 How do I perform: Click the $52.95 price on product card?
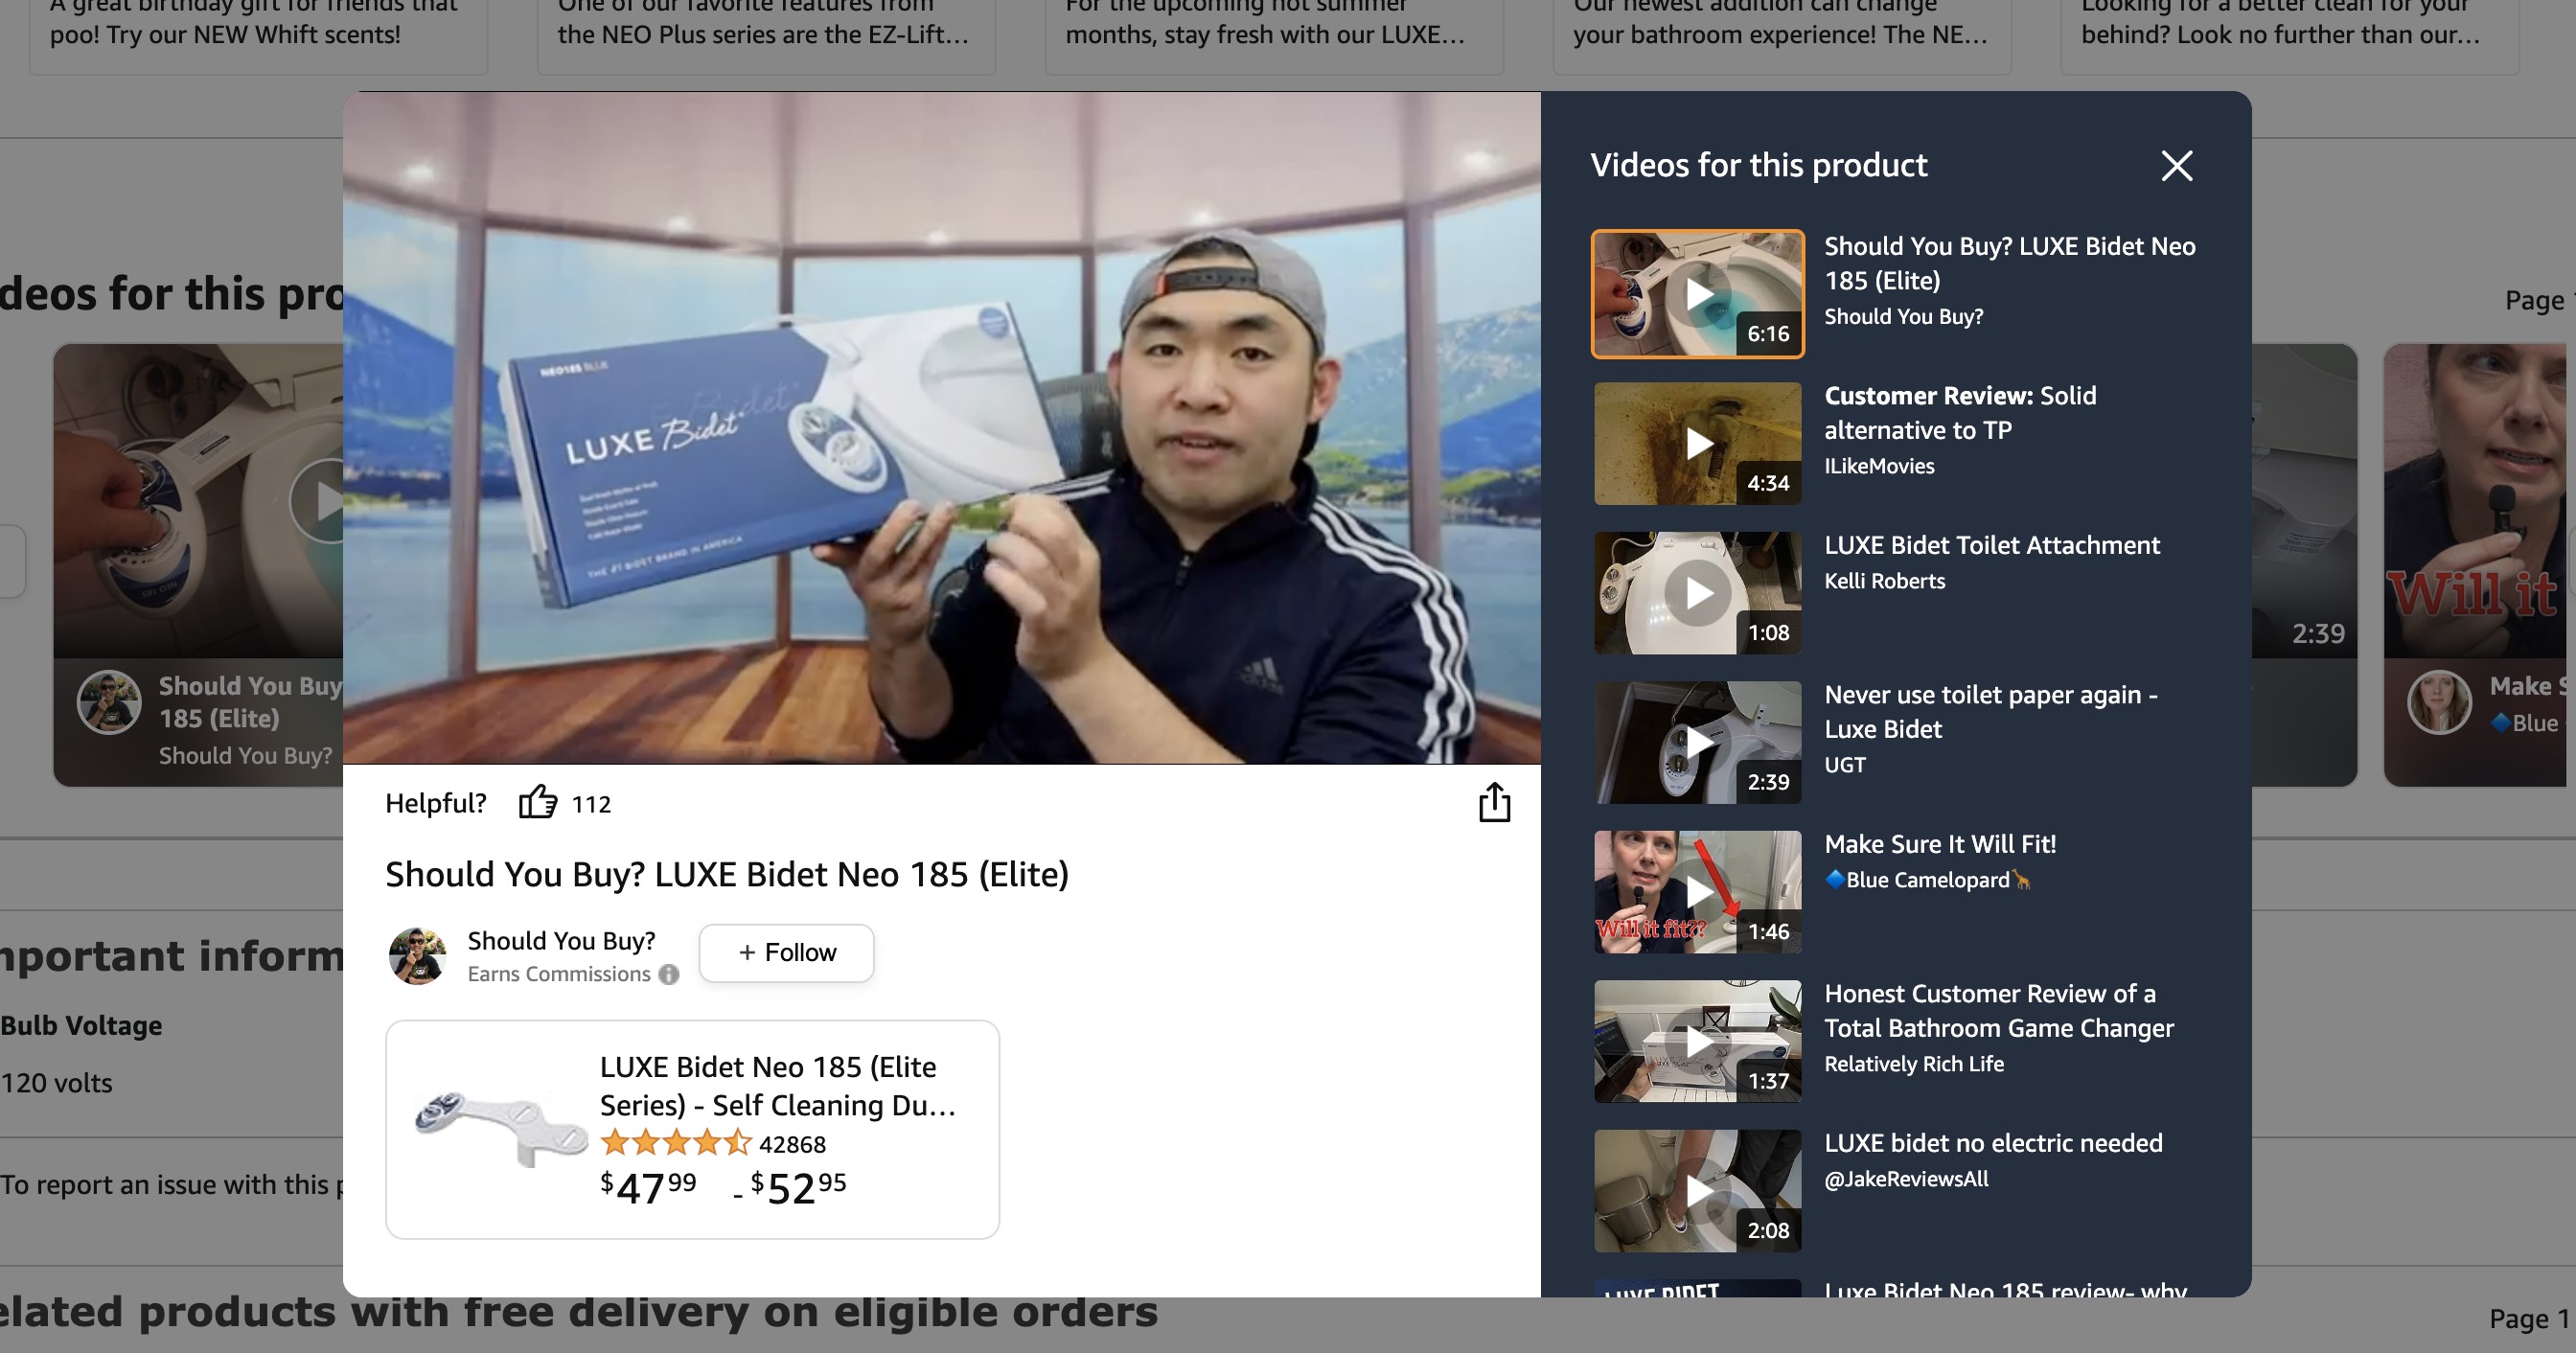point(798,1187)
